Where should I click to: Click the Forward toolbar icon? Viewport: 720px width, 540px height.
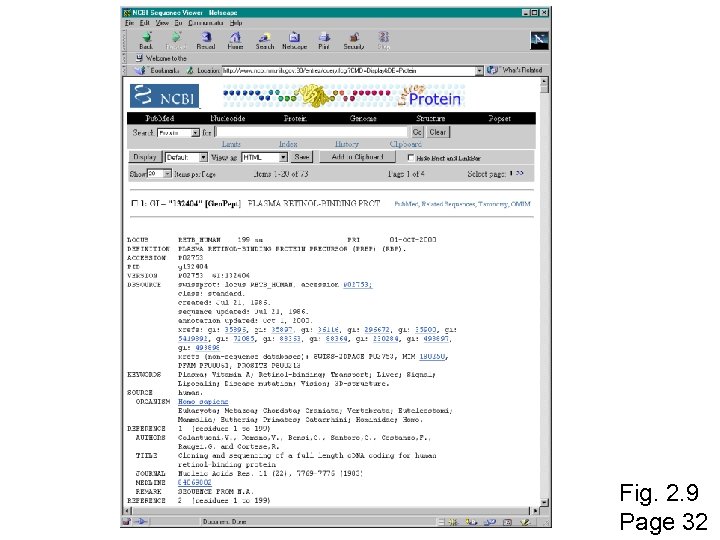pos(176,38)
